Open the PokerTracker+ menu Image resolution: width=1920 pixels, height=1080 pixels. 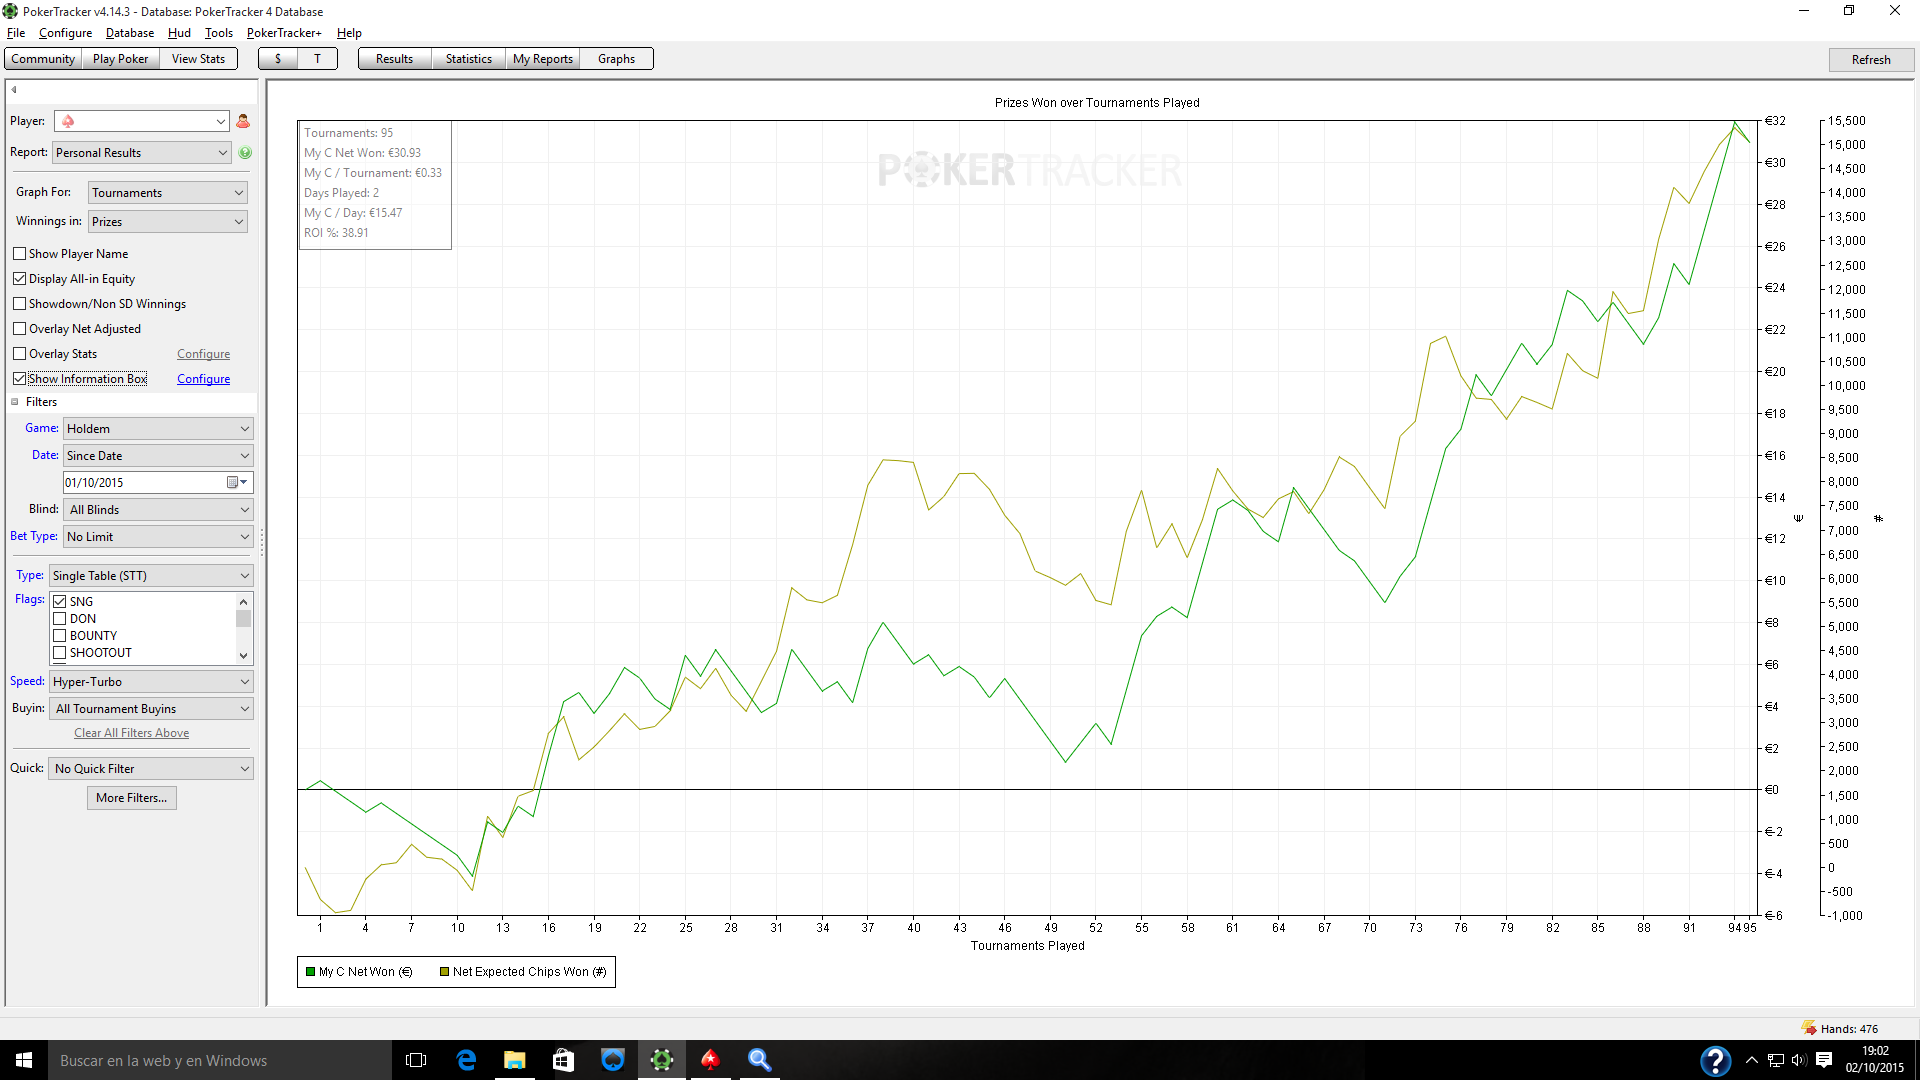(284, 33)
